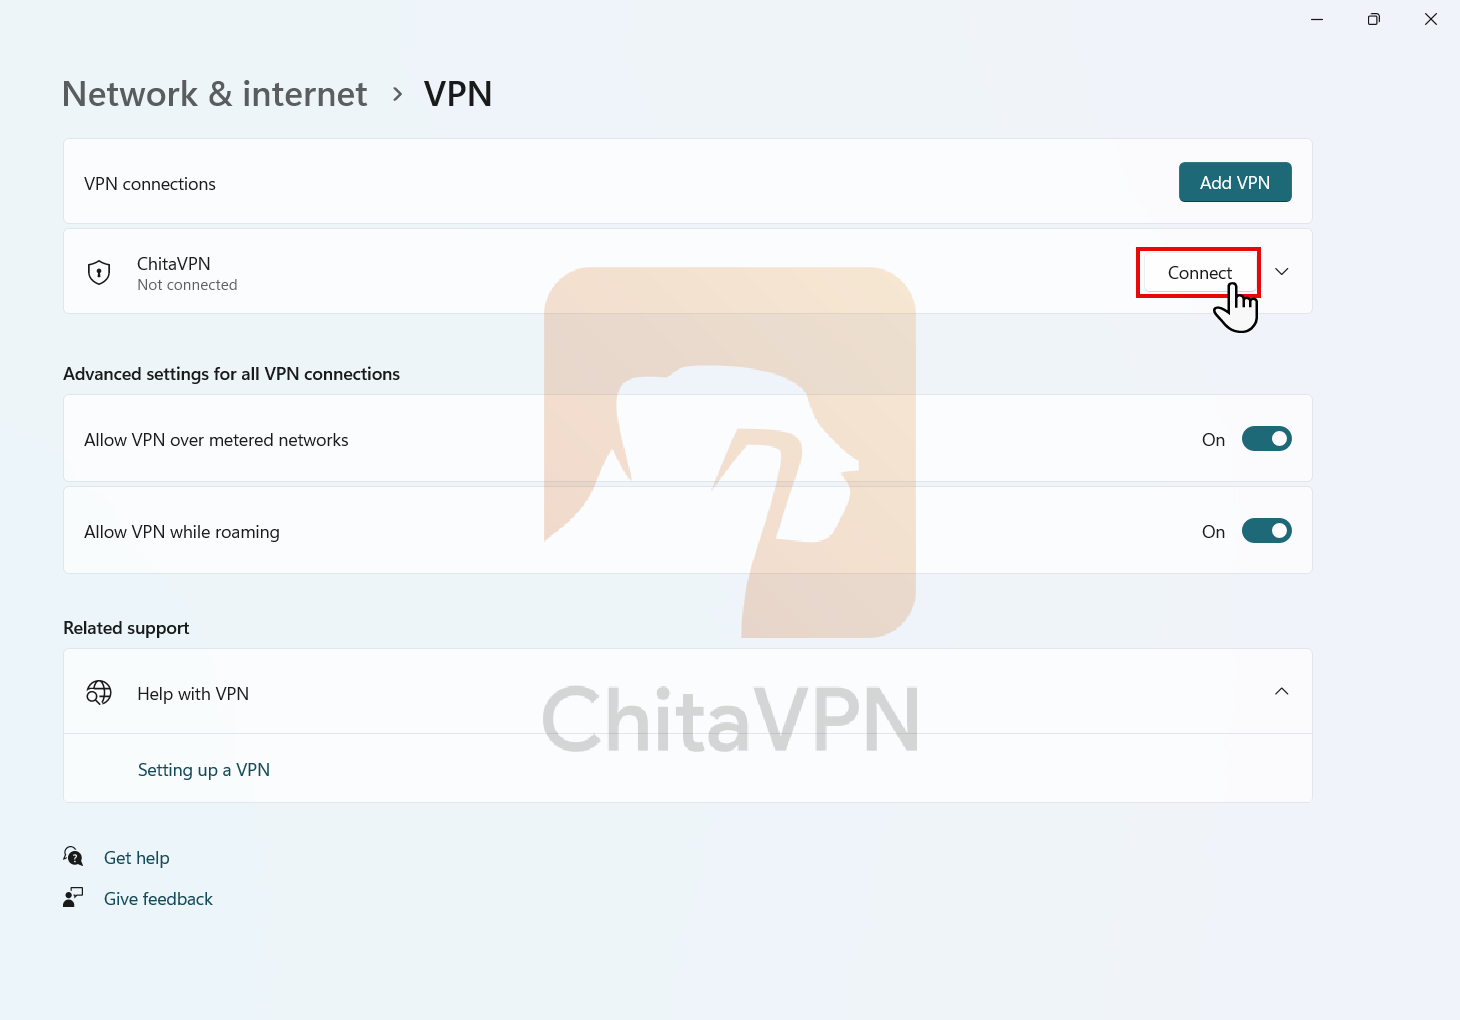Go back to Network & internet
The height and width of the screenshot is (1020, 1460).
click(215, 94)
